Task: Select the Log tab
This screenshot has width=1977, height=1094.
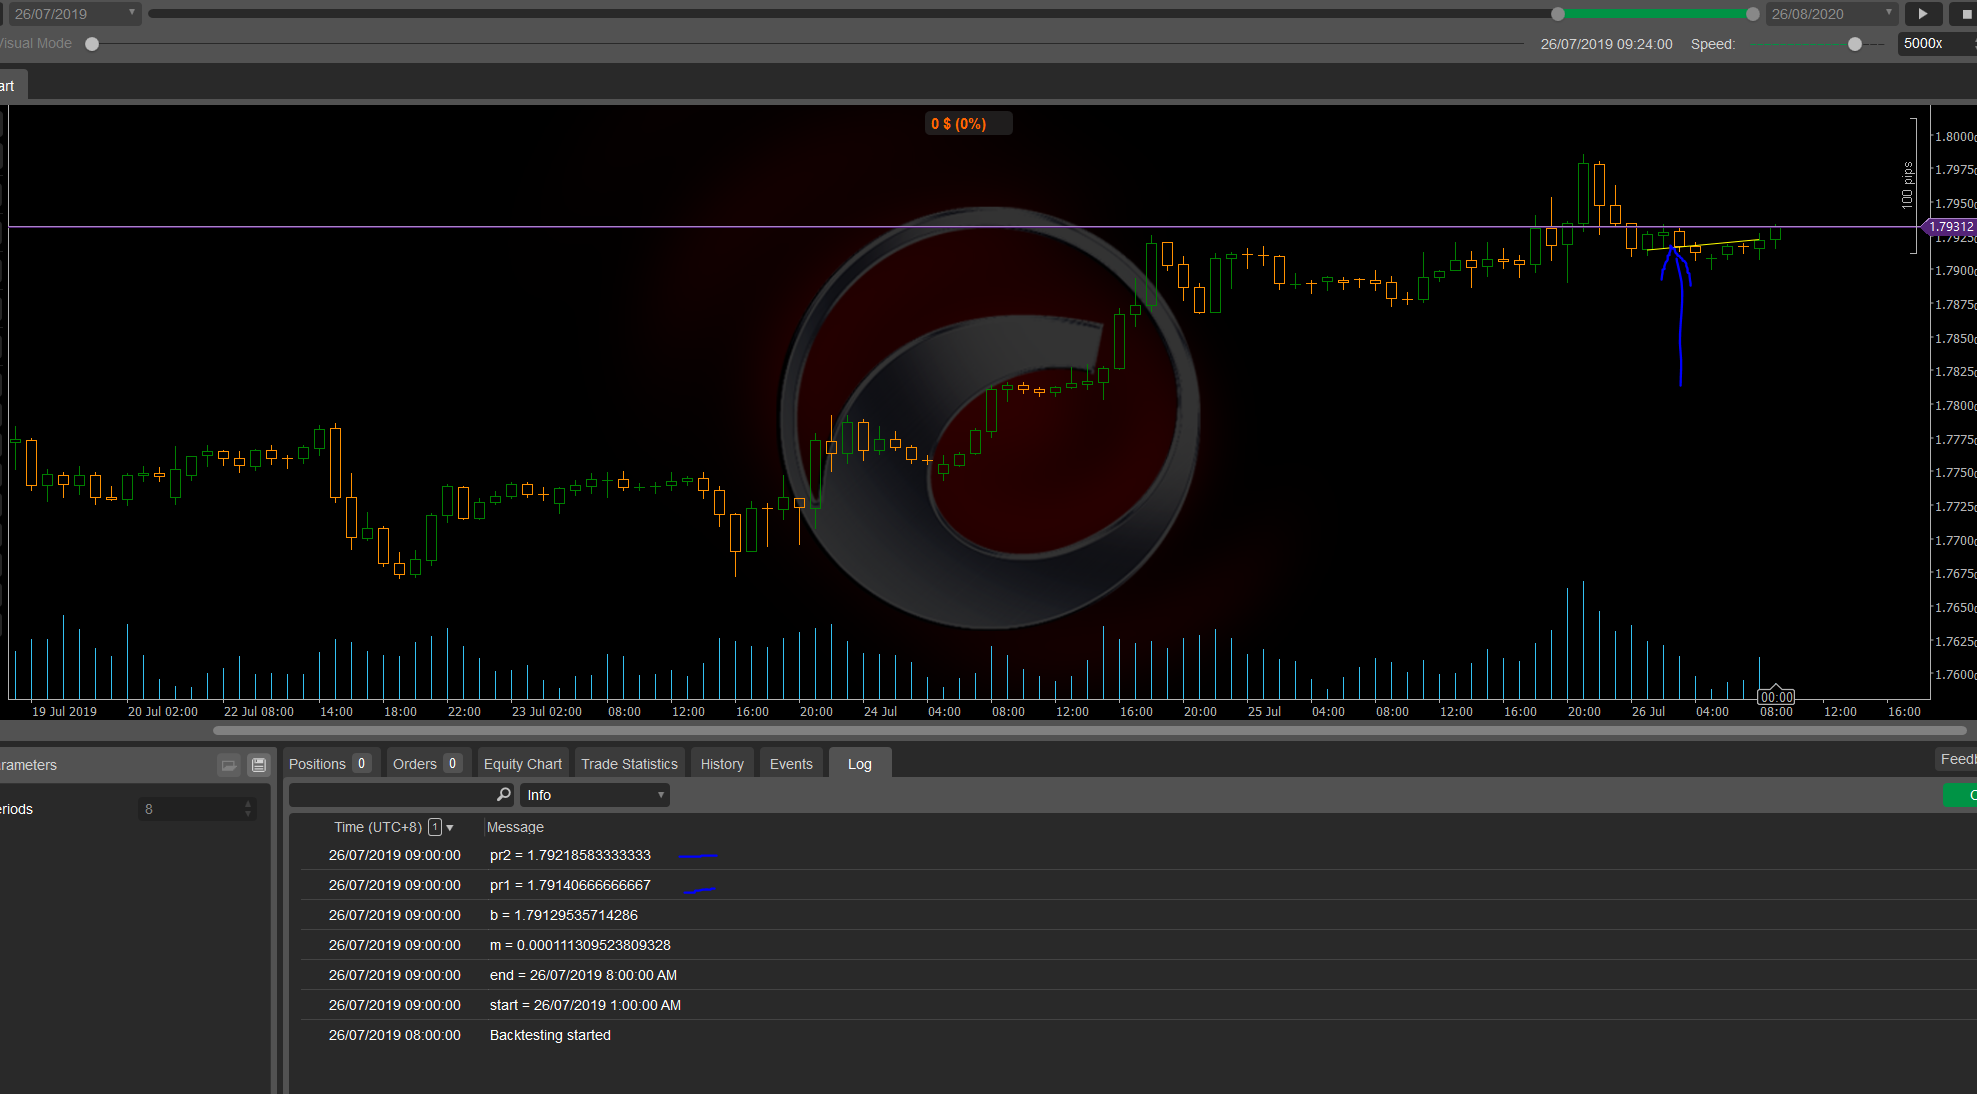Action: tap(860, 764)
